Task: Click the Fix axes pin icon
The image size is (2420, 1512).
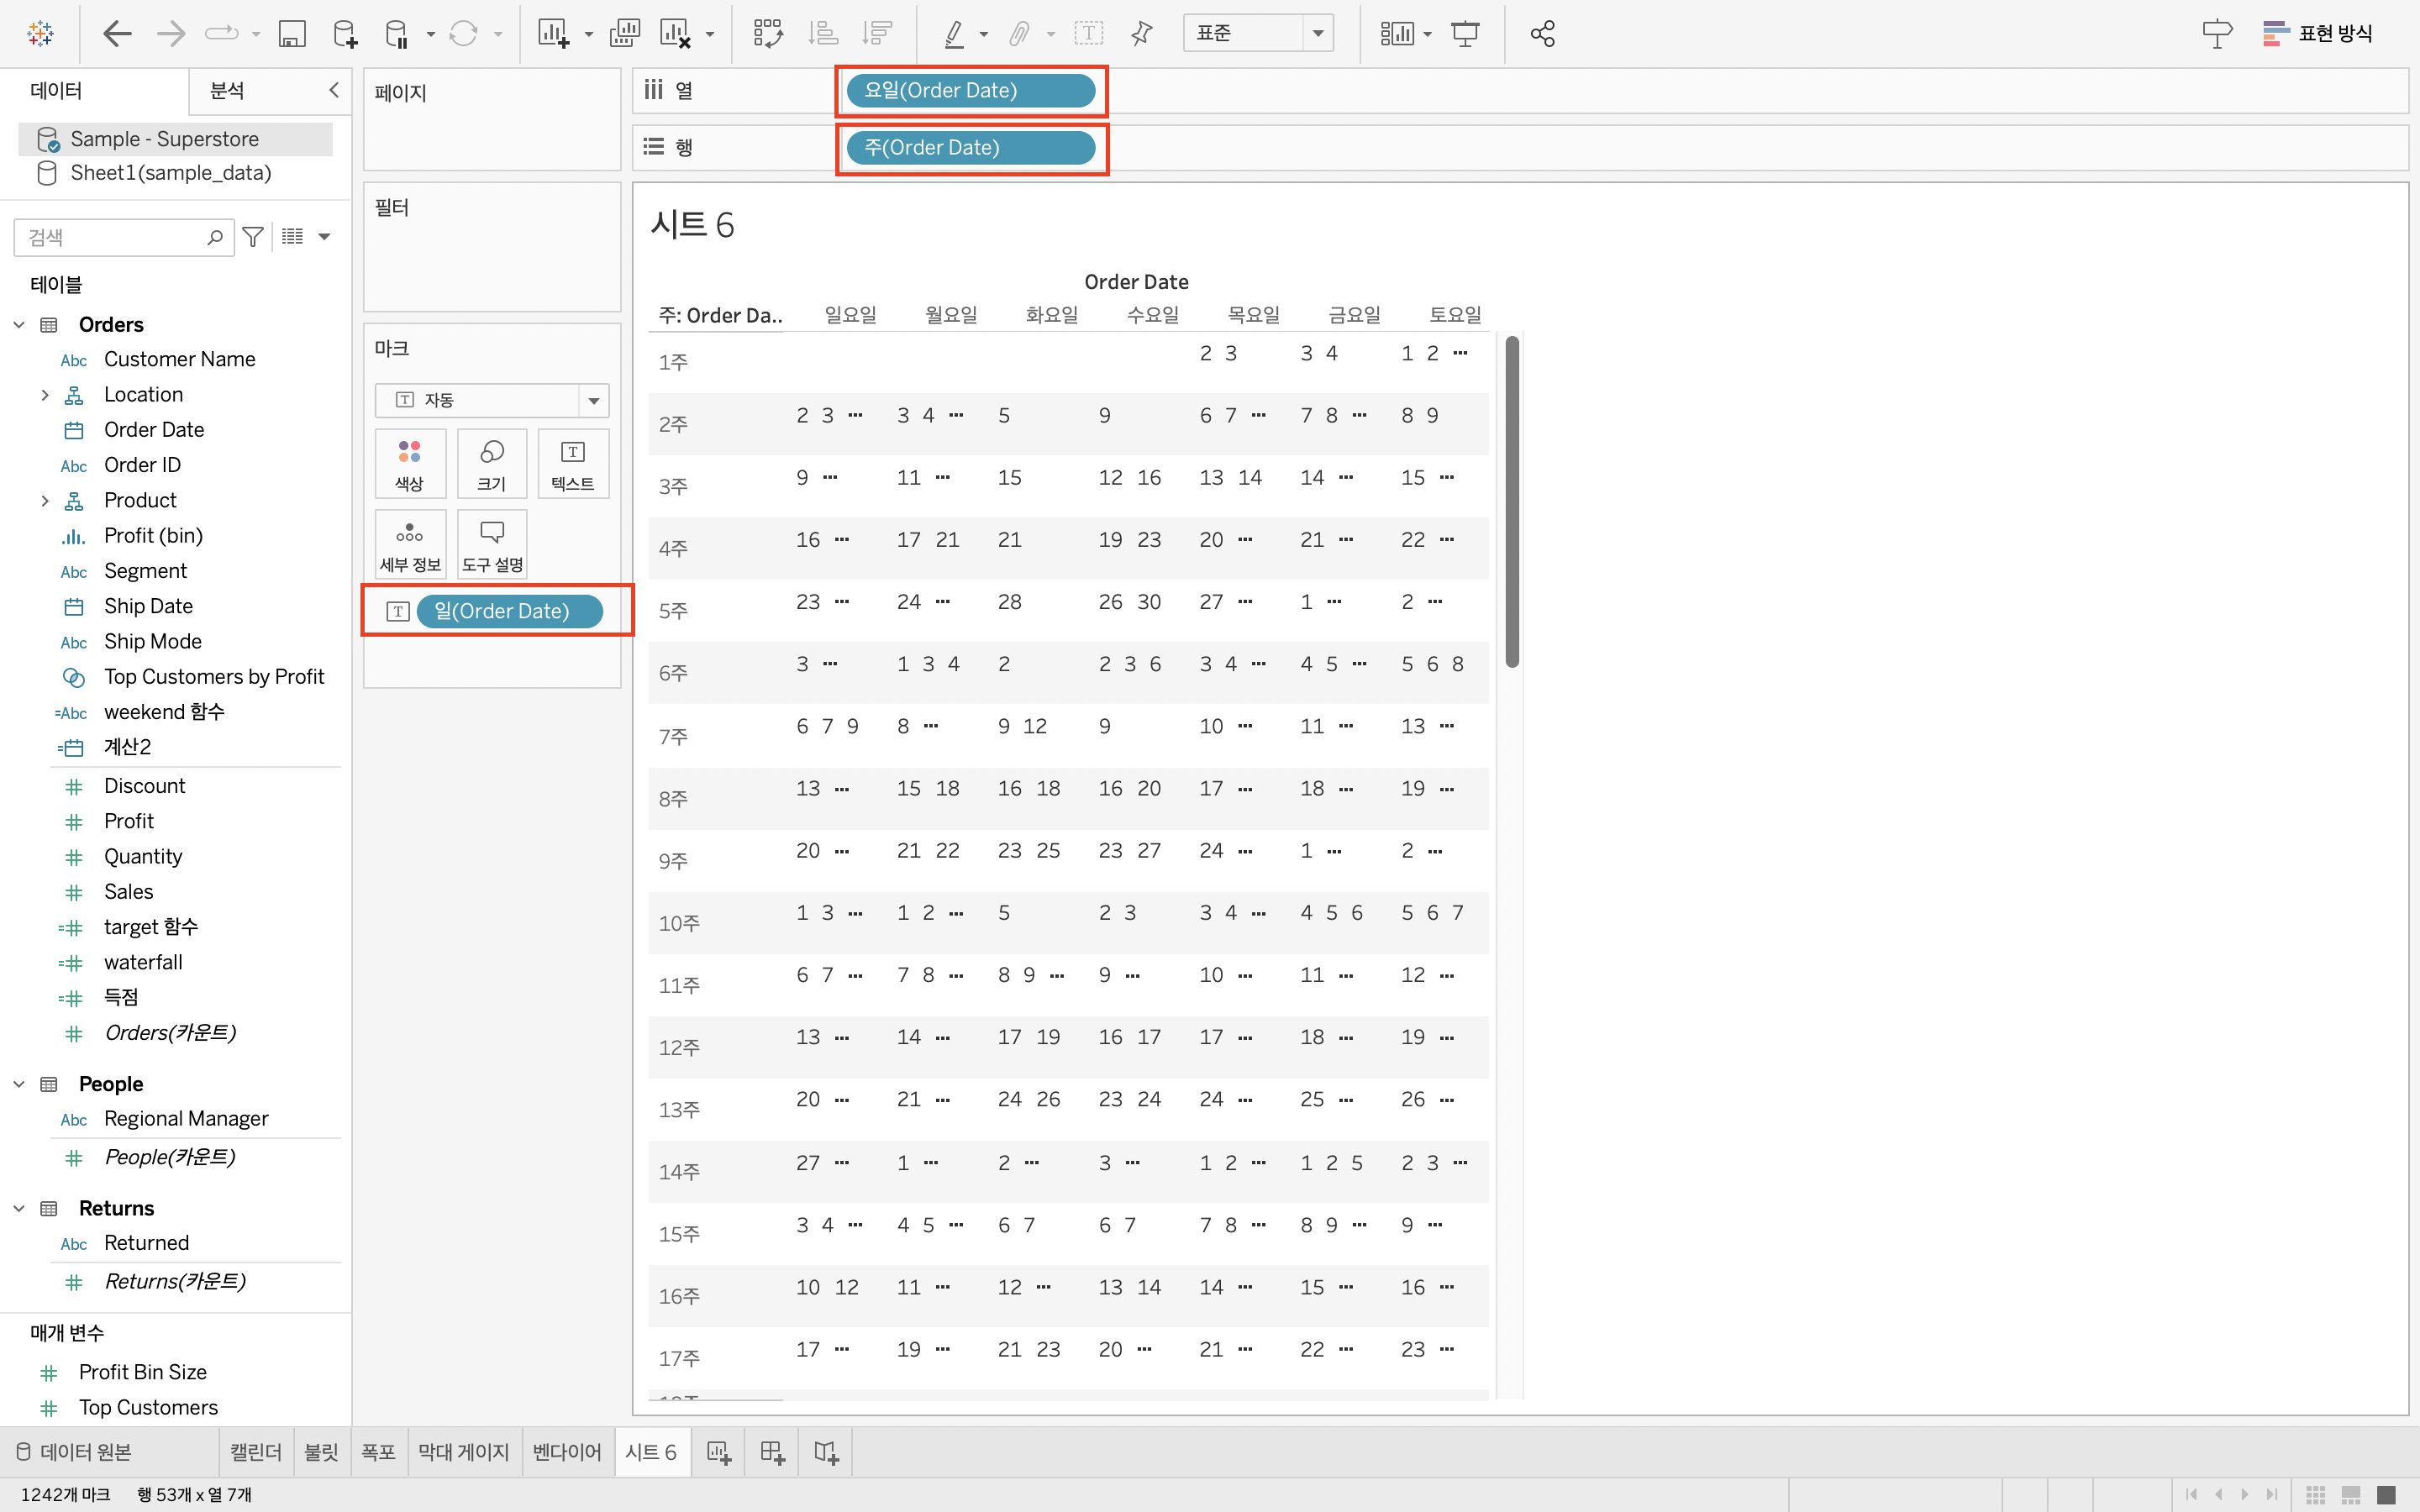Action: pos(1142,34)
